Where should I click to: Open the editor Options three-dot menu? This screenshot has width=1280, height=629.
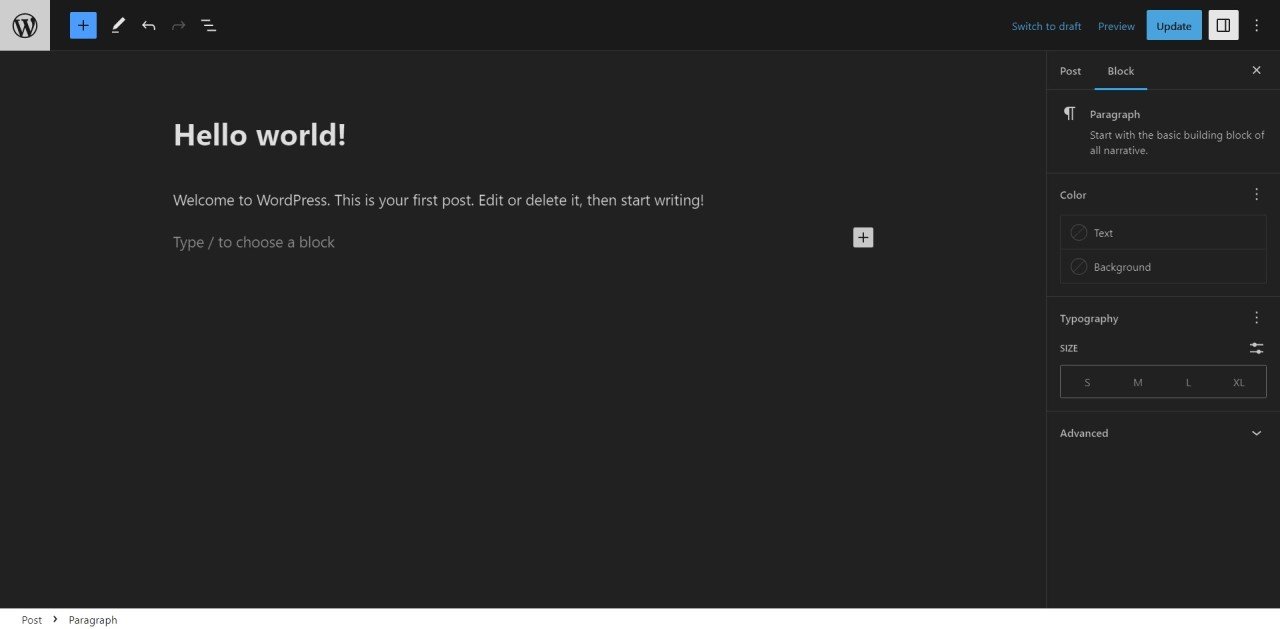(x=1256, y=25)
